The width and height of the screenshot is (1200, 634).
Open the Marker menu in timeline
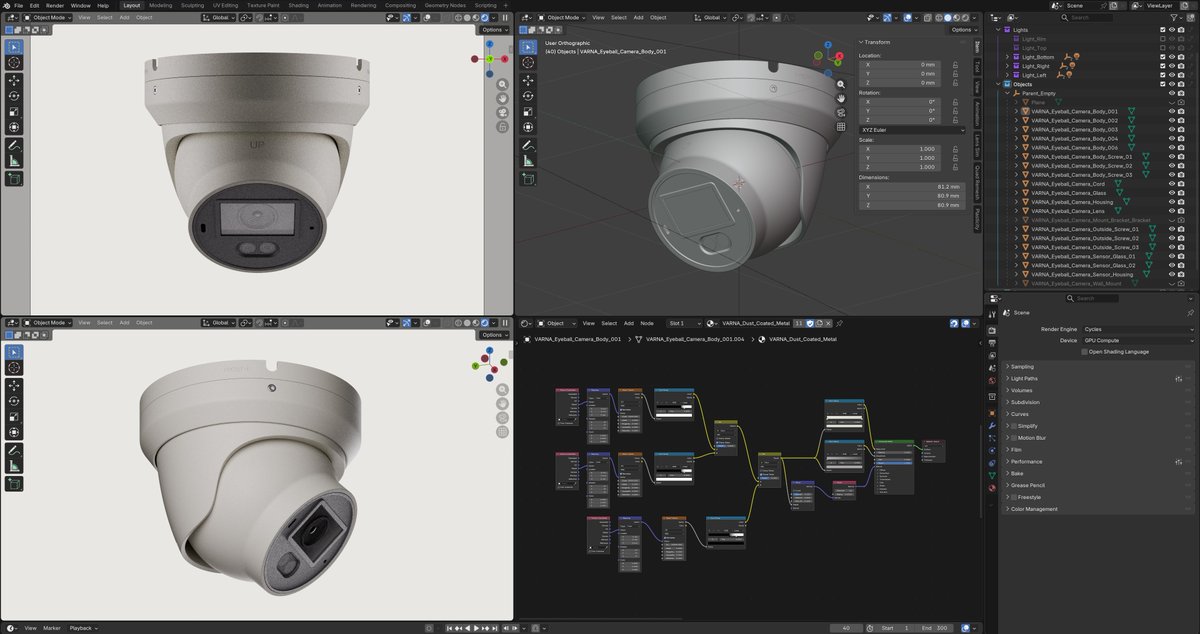[51, 628]
